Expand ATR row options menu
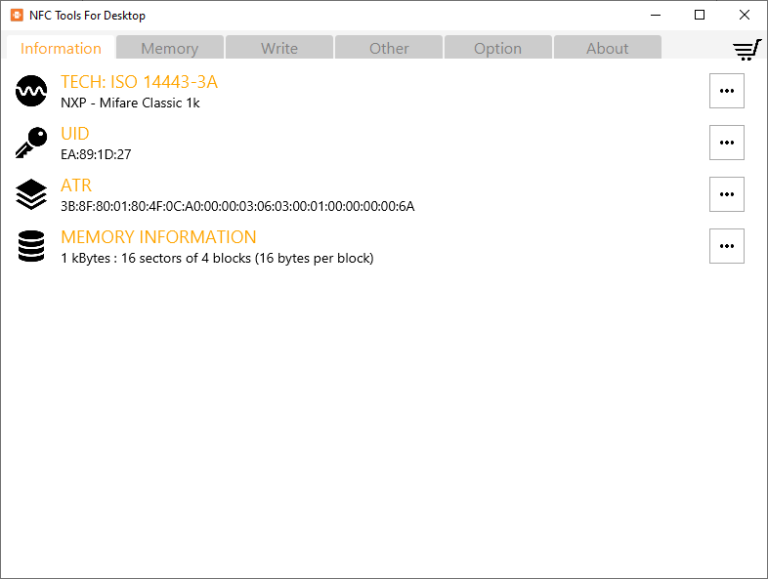 pyautogui.click(x=726, y=194)
